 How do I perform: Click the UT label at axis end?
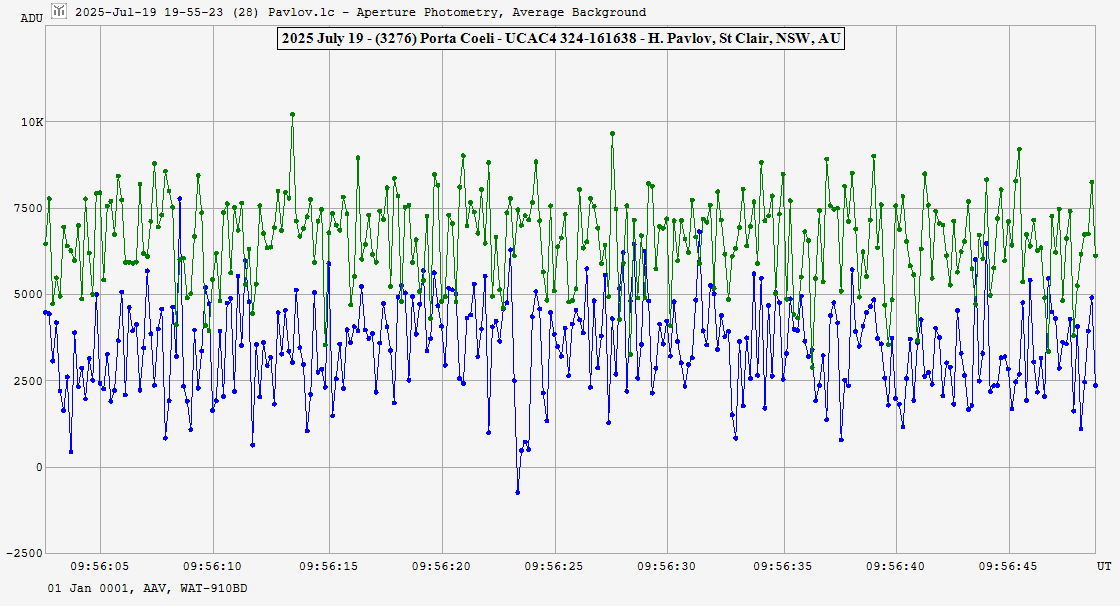[x=1103, y=566]
